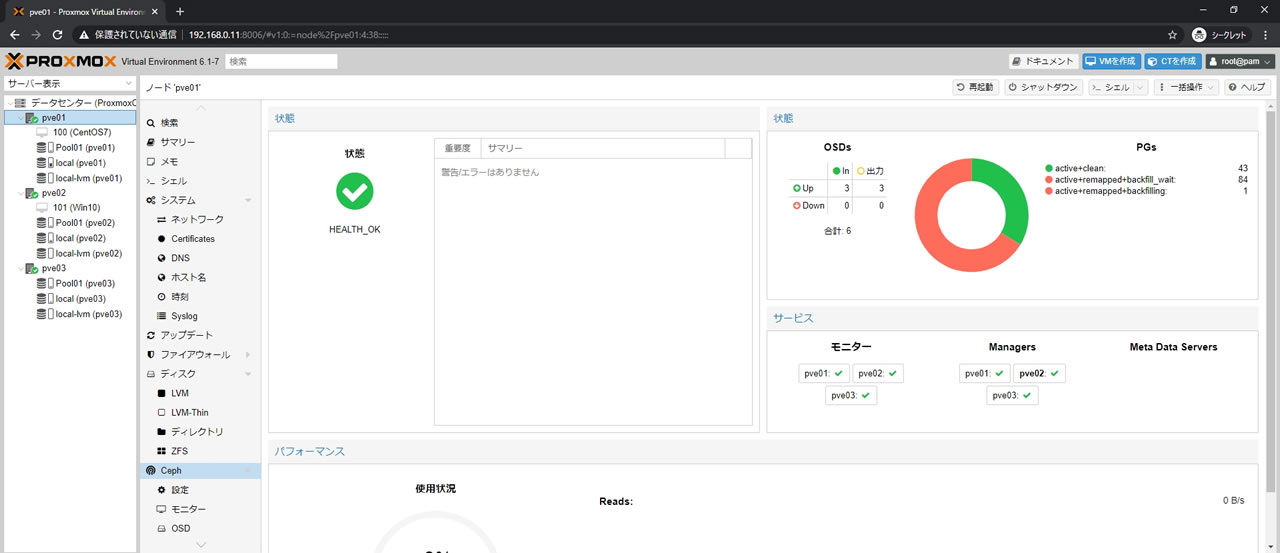Click the 検索 search field in header

click(x=281, y=61)
